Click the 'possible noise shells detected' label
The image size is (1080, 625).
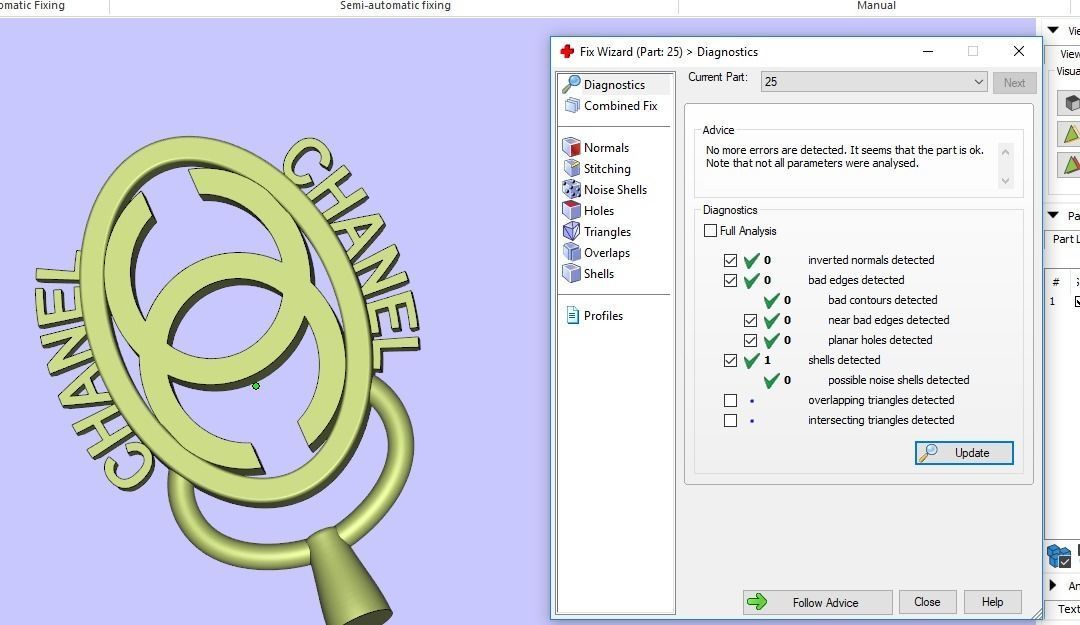point(899,380)
